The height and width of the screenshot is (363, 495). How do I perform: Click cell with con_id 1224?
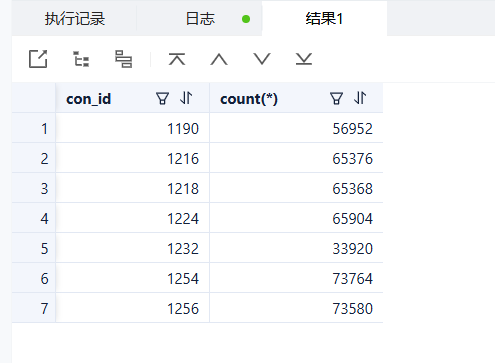click(x=132, y=218)
